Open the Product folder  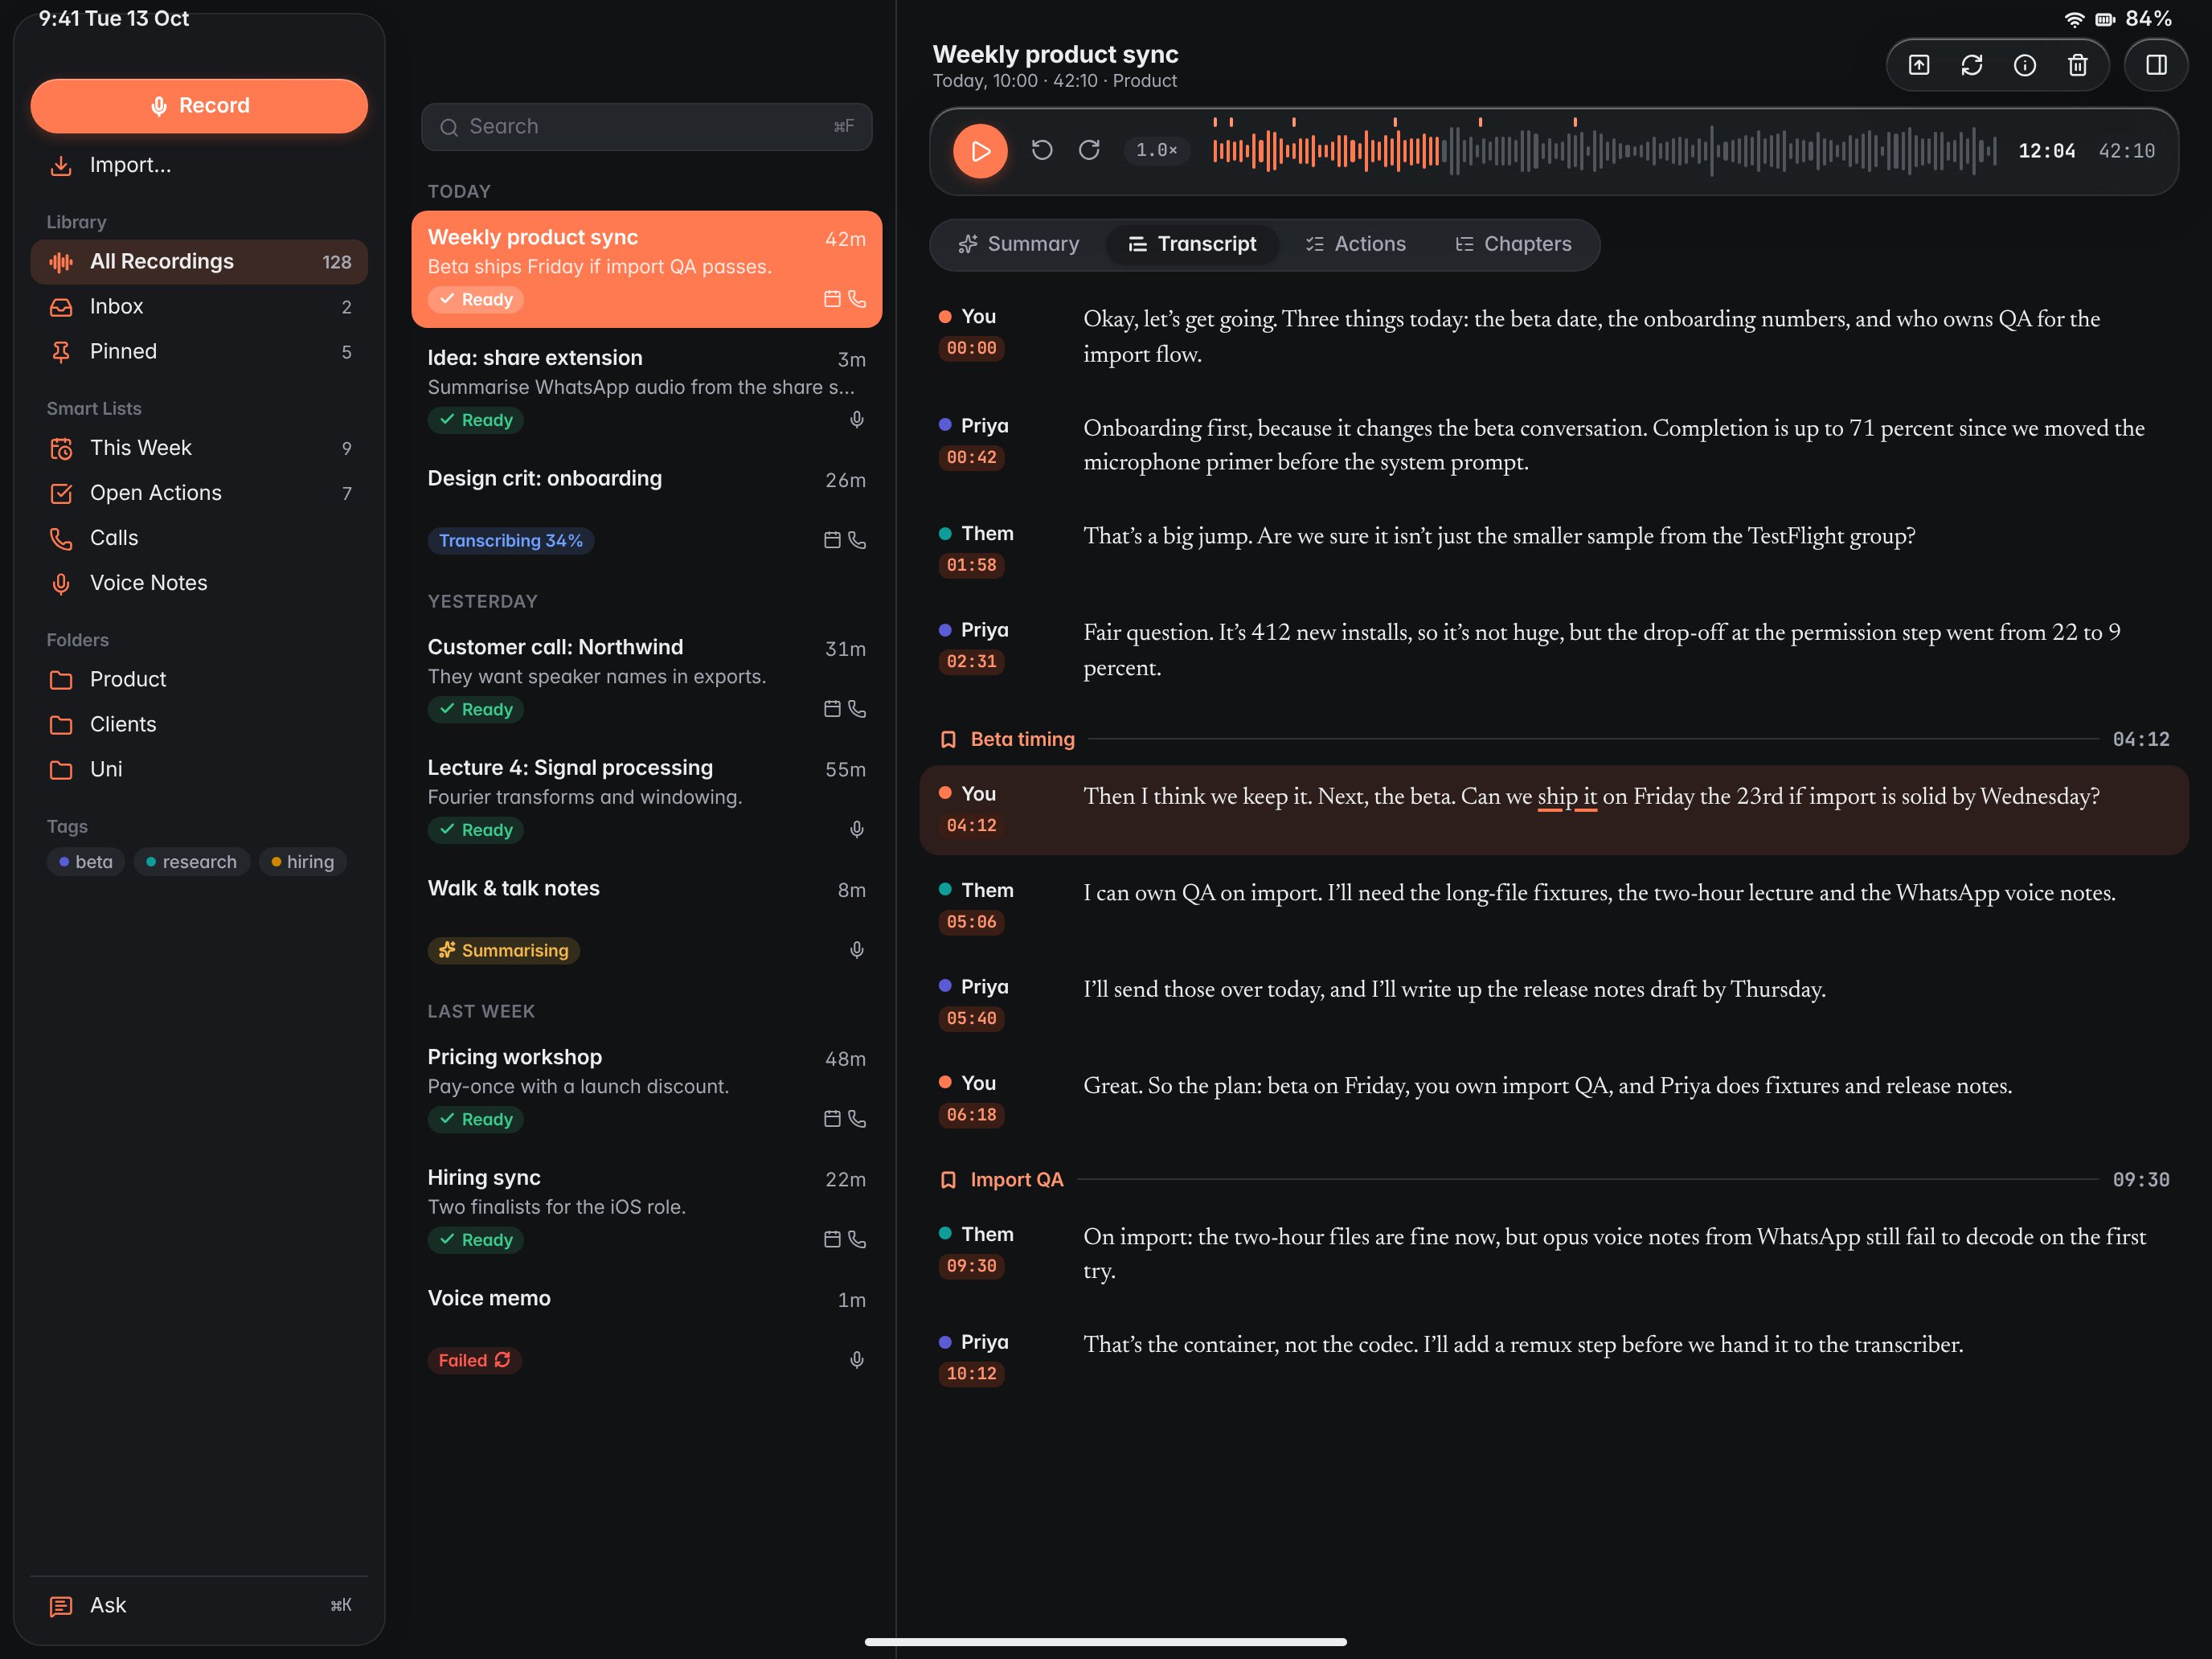pyautogui.click(x=199, y=680)
